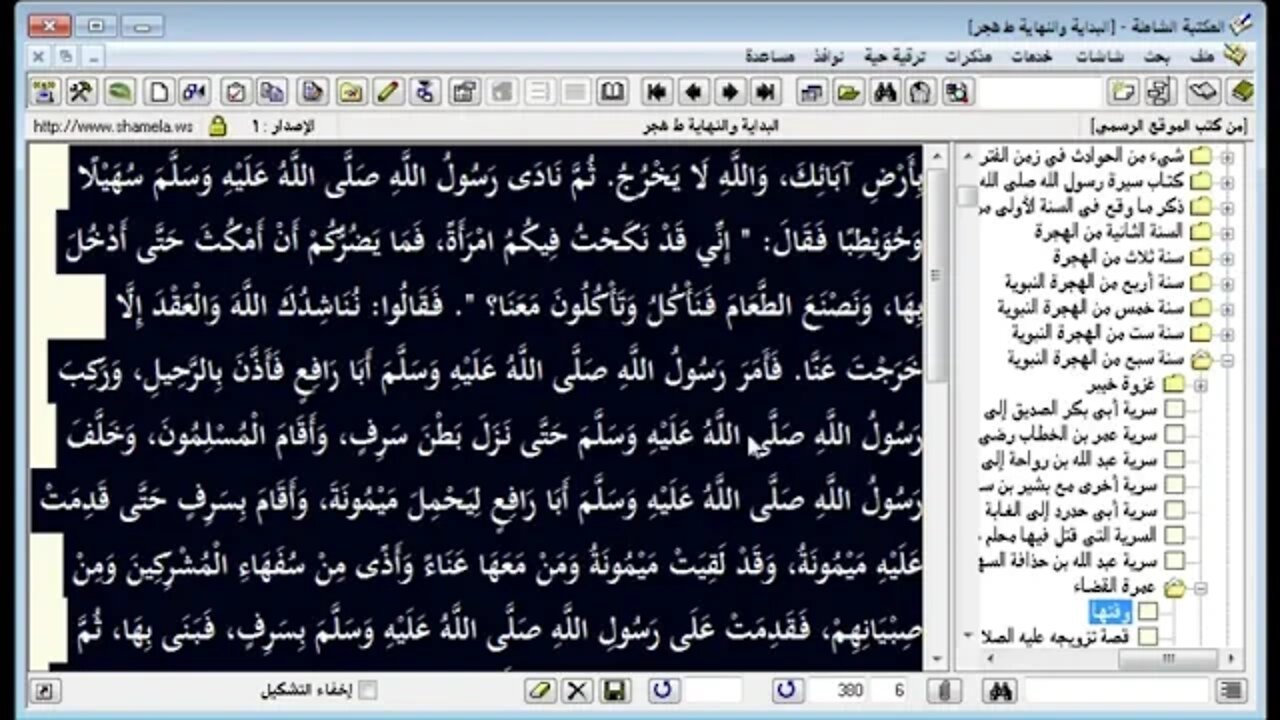
Task: Click the hammer and wrench tools icon
Action: [x=81, y=93]
